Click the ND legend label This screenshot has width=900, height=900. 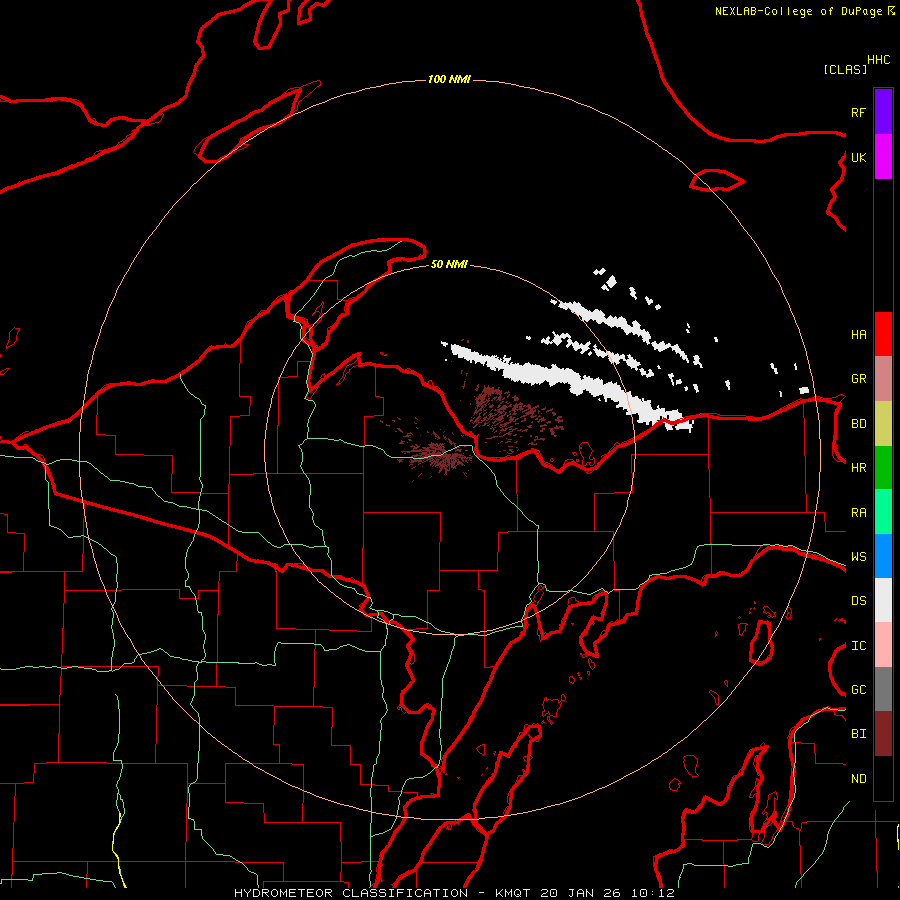[858, 779]
